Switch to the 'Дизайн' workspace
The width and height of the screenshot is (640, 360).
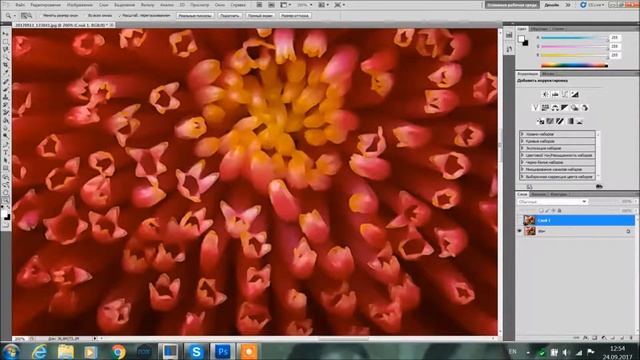[x=551, y=5]
